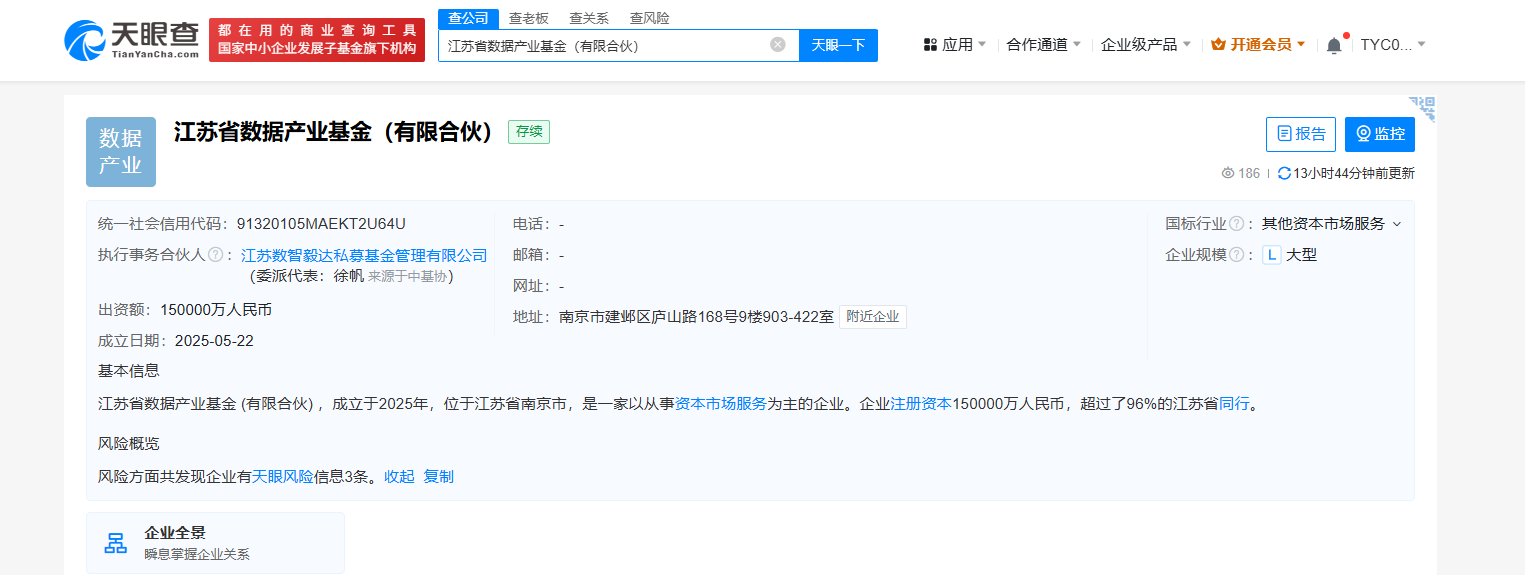The image size is (1525, 575).
Task: Click the 风险概览 heading
Action: (128, 443)
